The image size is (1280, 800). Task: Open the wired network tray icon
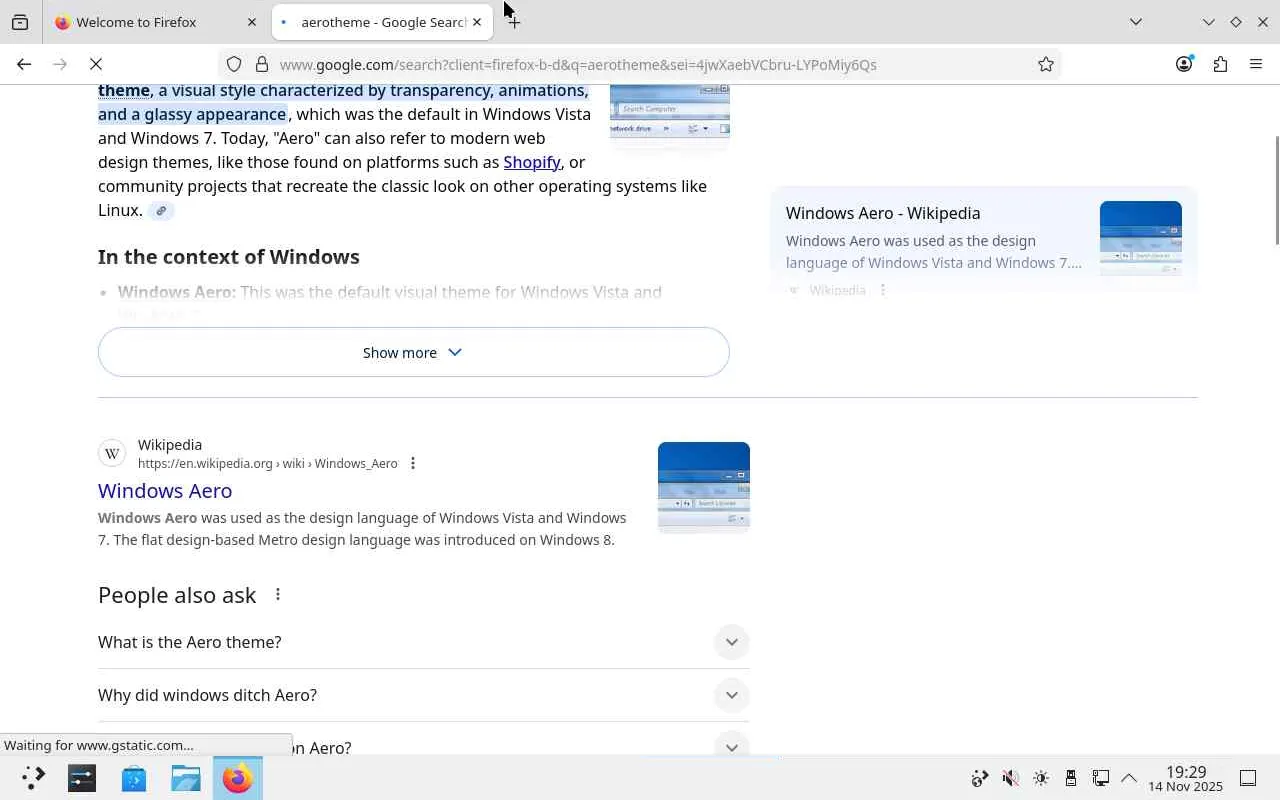tap(1101, 778)
